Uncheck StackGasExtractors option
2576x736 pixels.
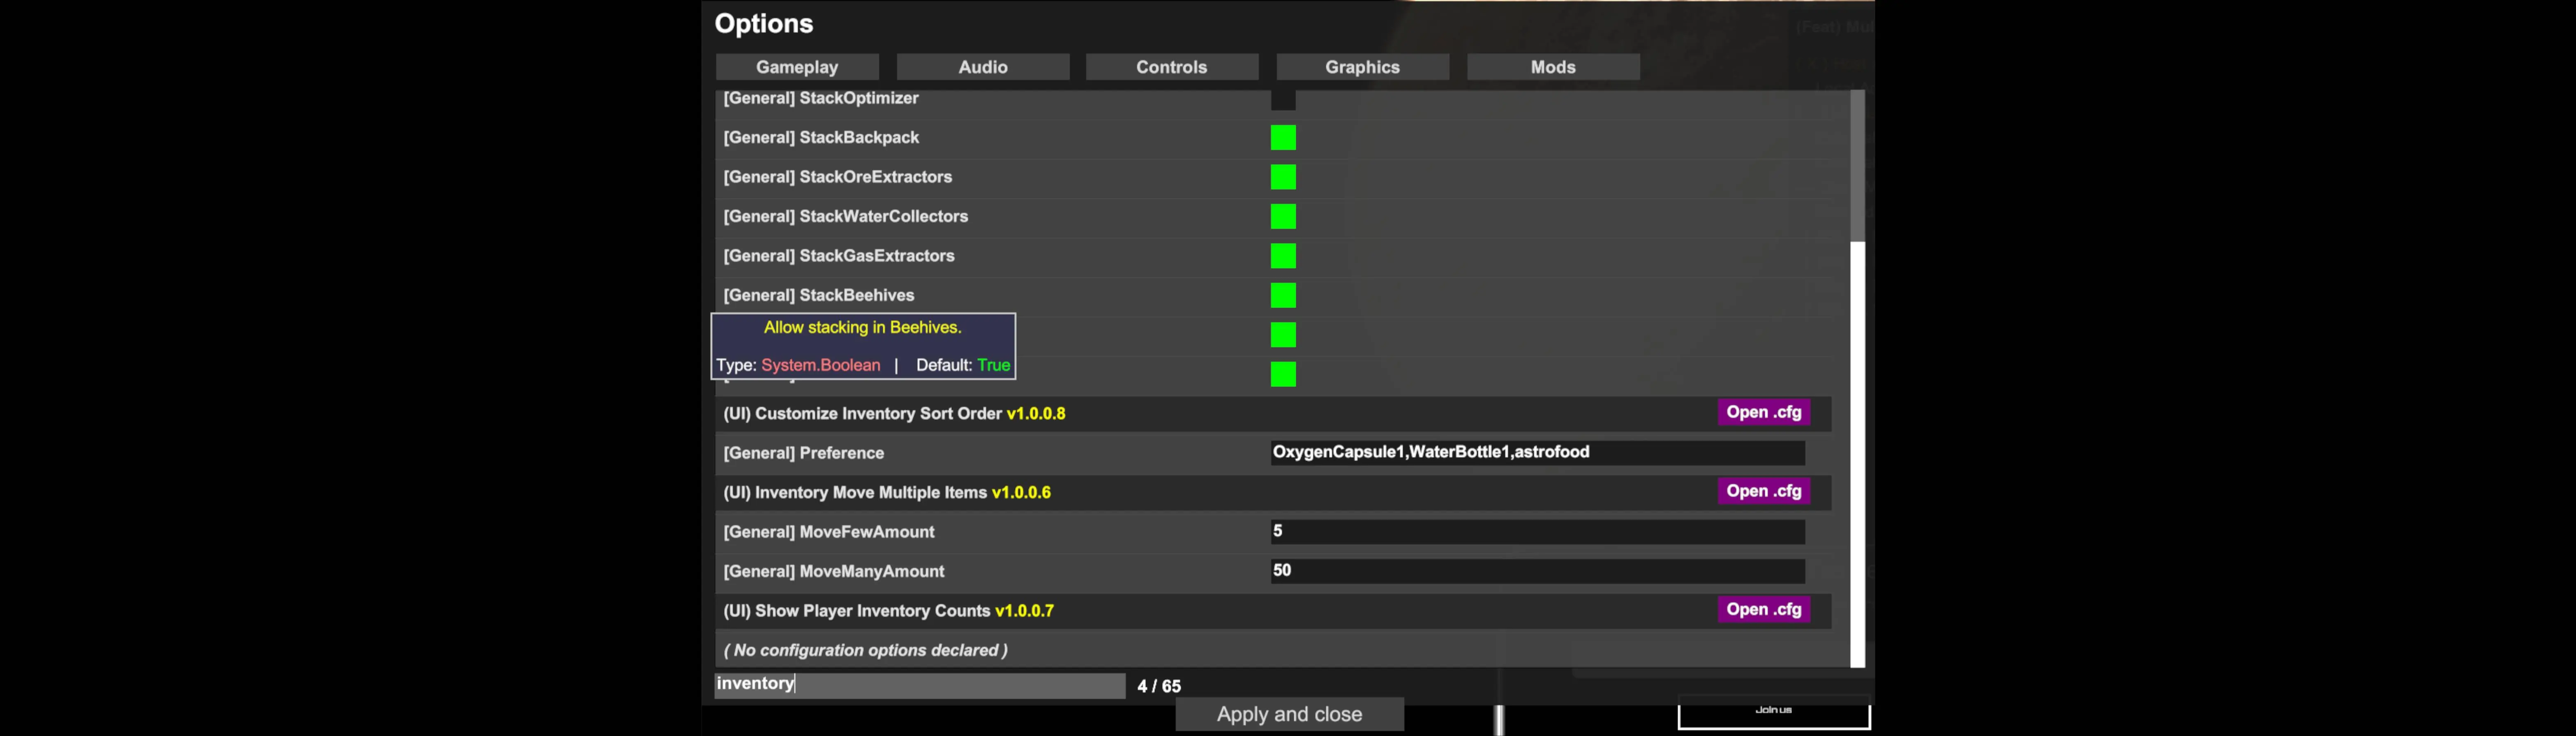coord(1283,256)
